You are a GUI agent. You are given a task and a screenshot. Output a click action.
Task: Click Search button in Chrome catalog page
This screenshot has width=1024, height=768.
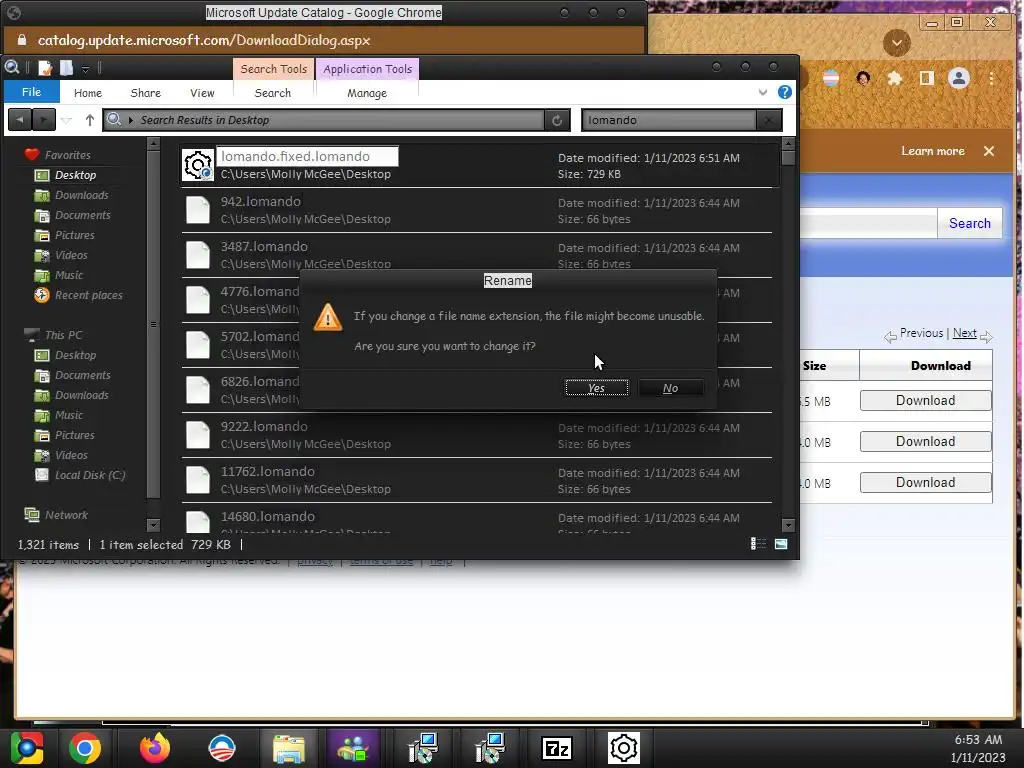coord(969,223)
